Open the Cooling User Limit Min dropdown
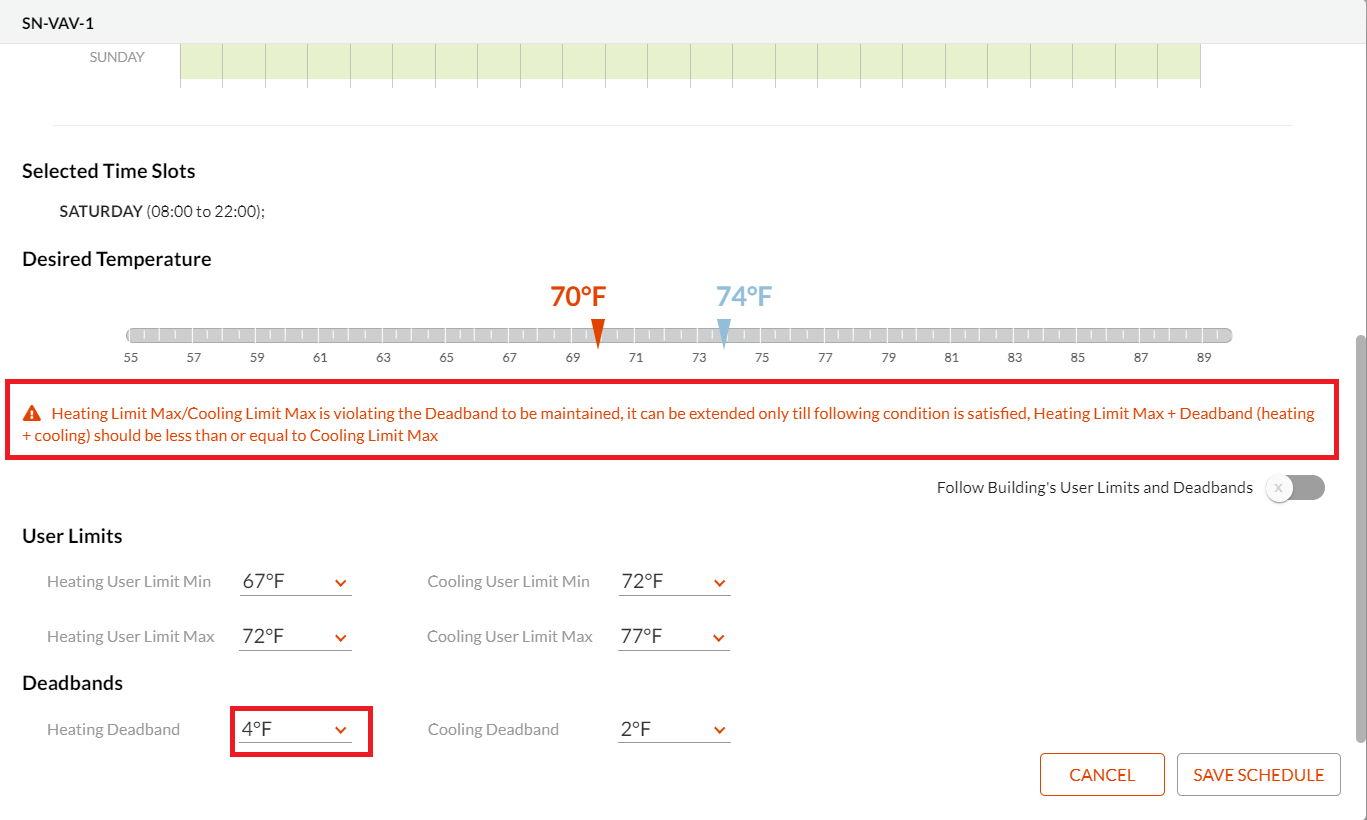Image resolution: width=1367 pixels, height=820 pixels. point(674,582)
